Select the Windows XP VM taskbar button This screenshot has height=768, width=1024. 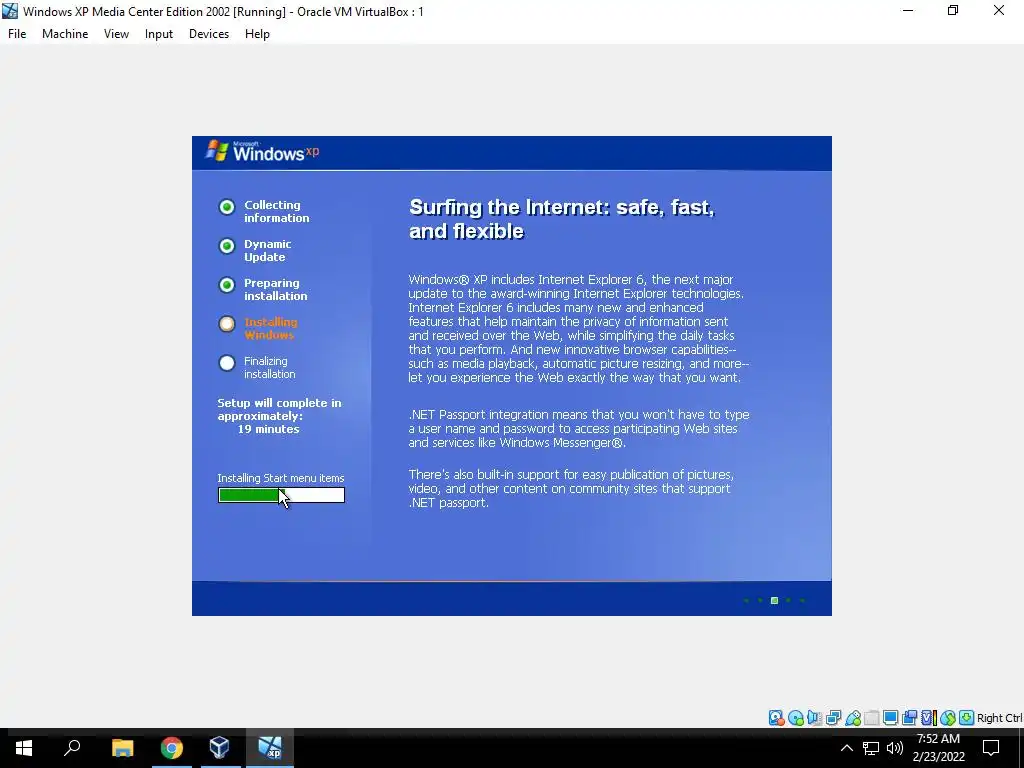(270, 748)
